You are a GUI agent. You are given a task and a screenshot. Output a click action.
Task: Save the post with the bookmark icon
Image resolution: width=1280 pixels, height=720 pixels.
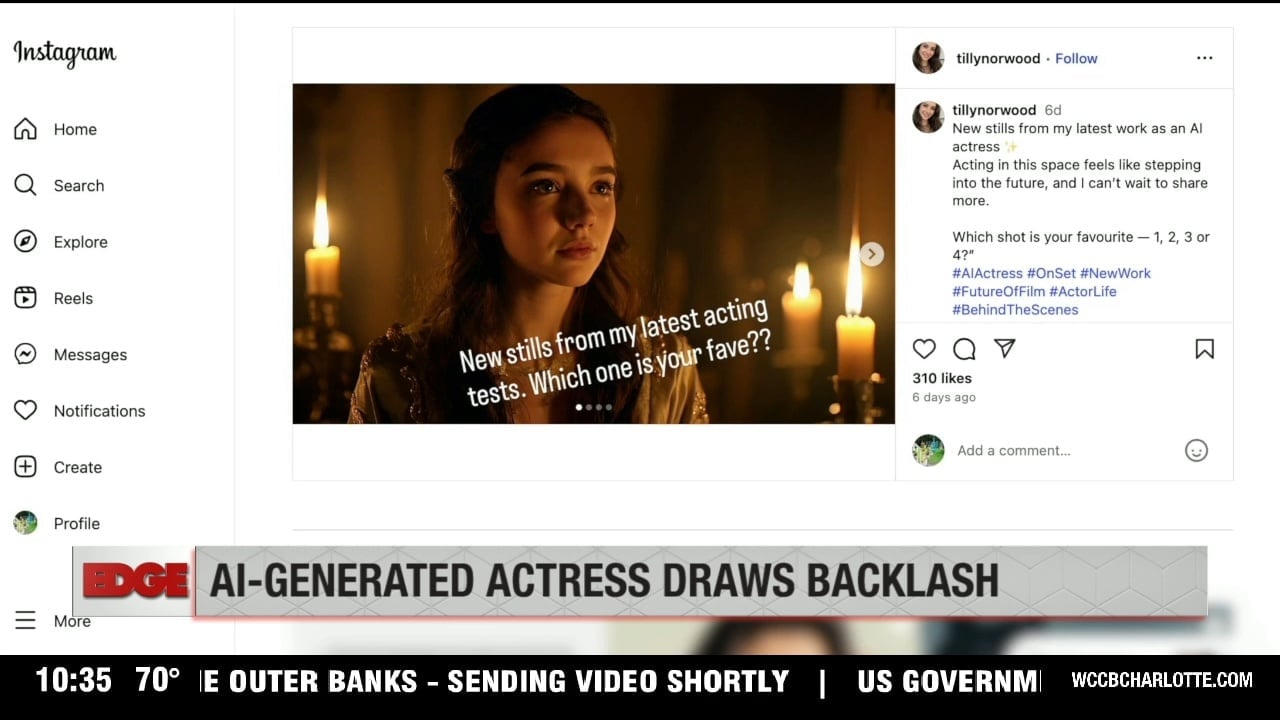(x=1204, y=349)
